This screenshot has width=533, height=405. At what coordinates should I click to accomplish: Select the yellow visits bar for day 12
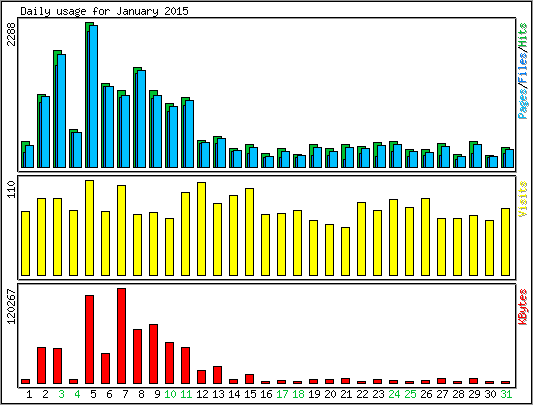pyautogui.click(x=201, y=229)
